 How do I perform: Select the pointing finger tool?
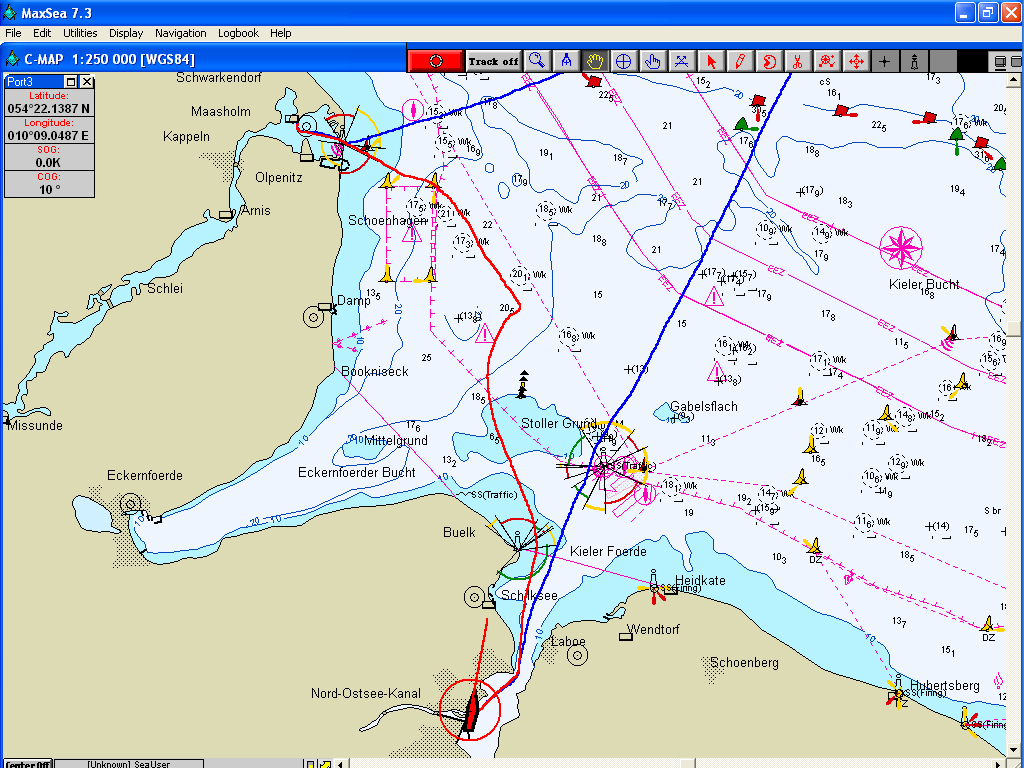(x=652, y=61)
